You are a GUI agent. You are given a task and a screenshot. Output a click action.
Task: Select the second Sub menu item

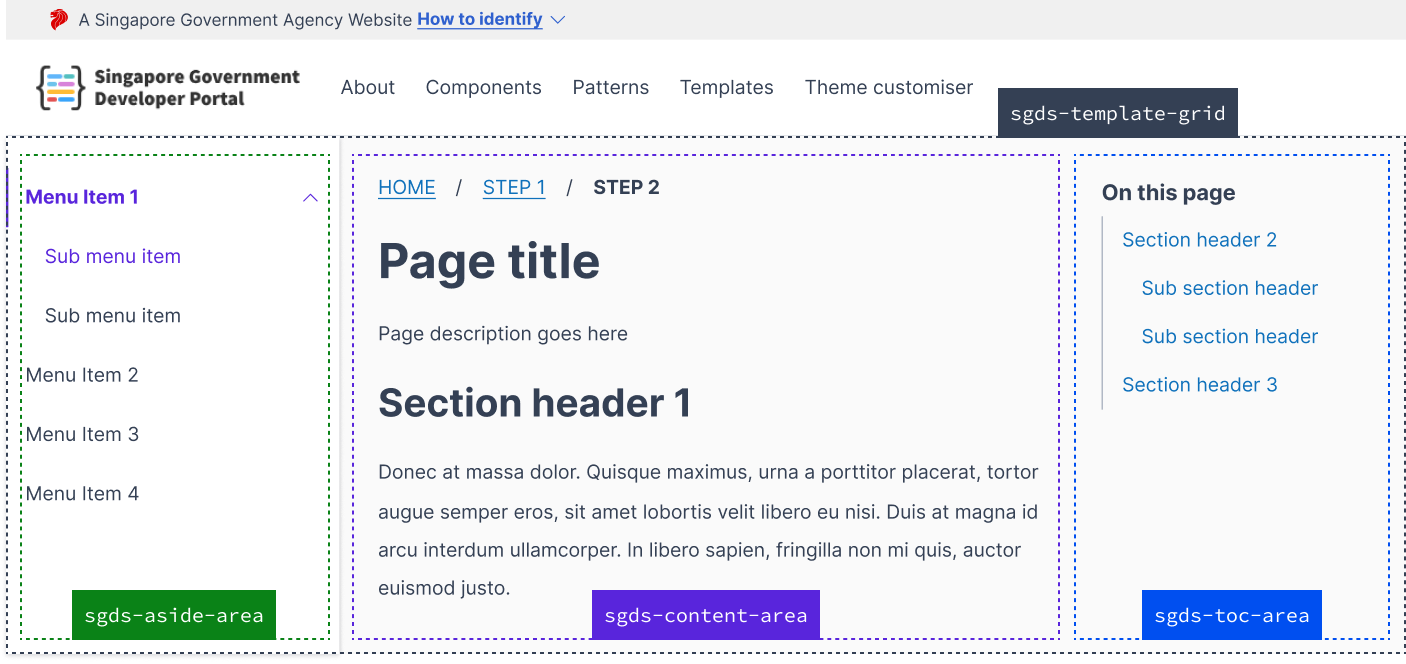click(x=113, y=316)
